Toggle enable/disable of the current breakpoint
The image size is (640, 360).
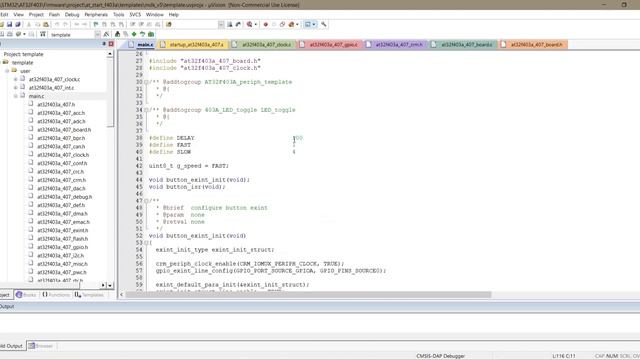tap(274, 24)
